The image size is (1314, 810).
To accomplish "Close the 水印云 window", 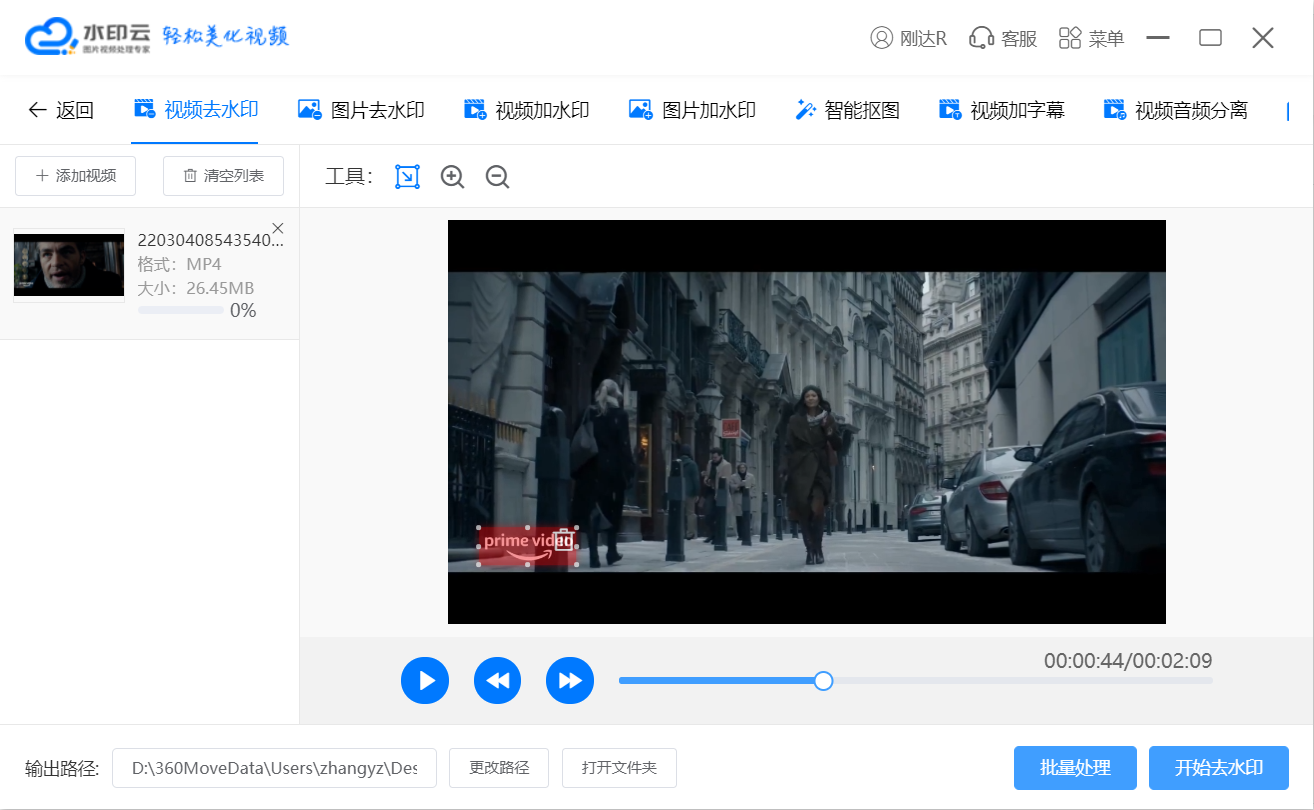I will (1263, 38).
